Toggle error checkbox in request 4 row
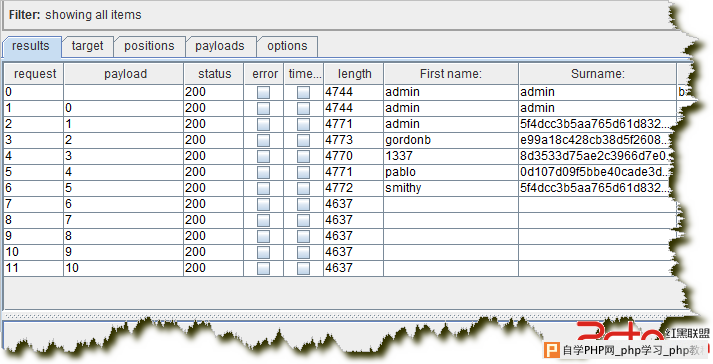This screenshot has height=364, width=713. point(263,156)
